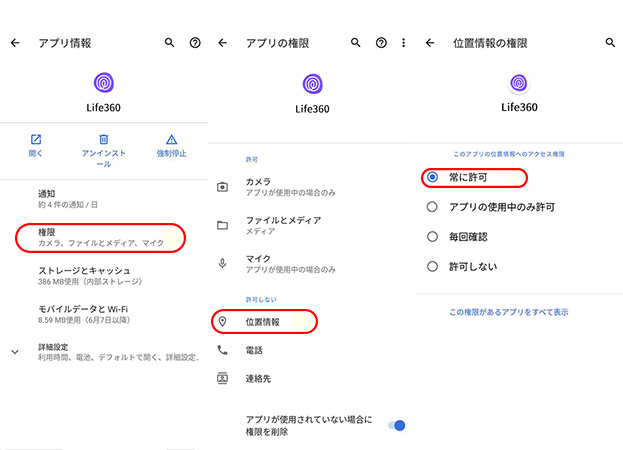623x450 pixels.
Task: Tap the folder icon beside ファイルとメディア
Action: 222,225
